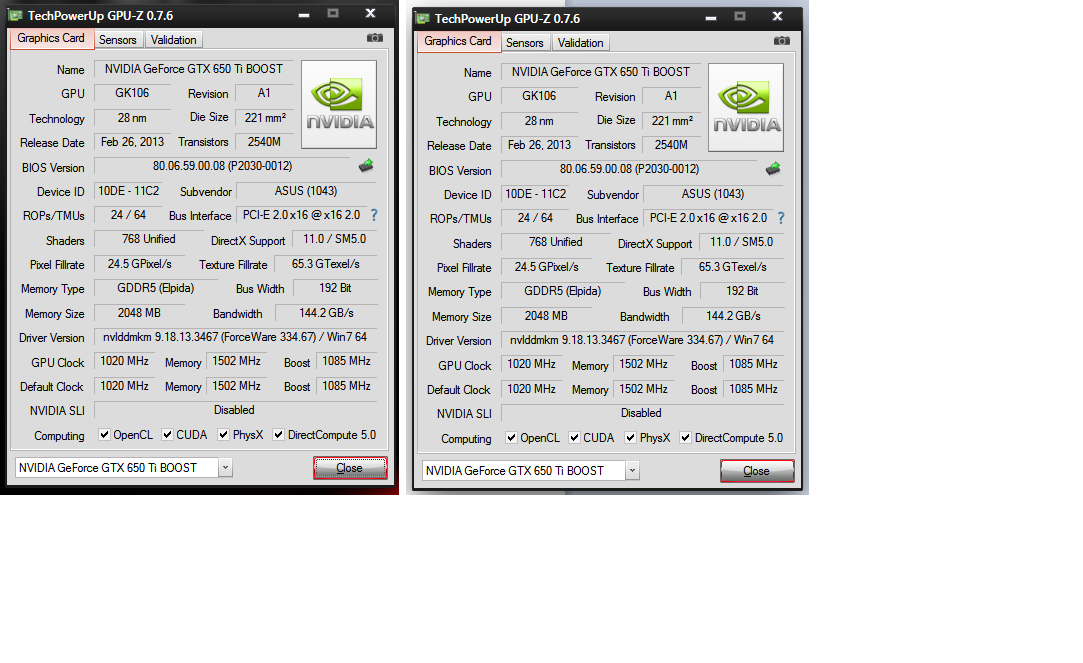
Task: Click the Bus Interface question mark in right window
Action: click(780, 218)
